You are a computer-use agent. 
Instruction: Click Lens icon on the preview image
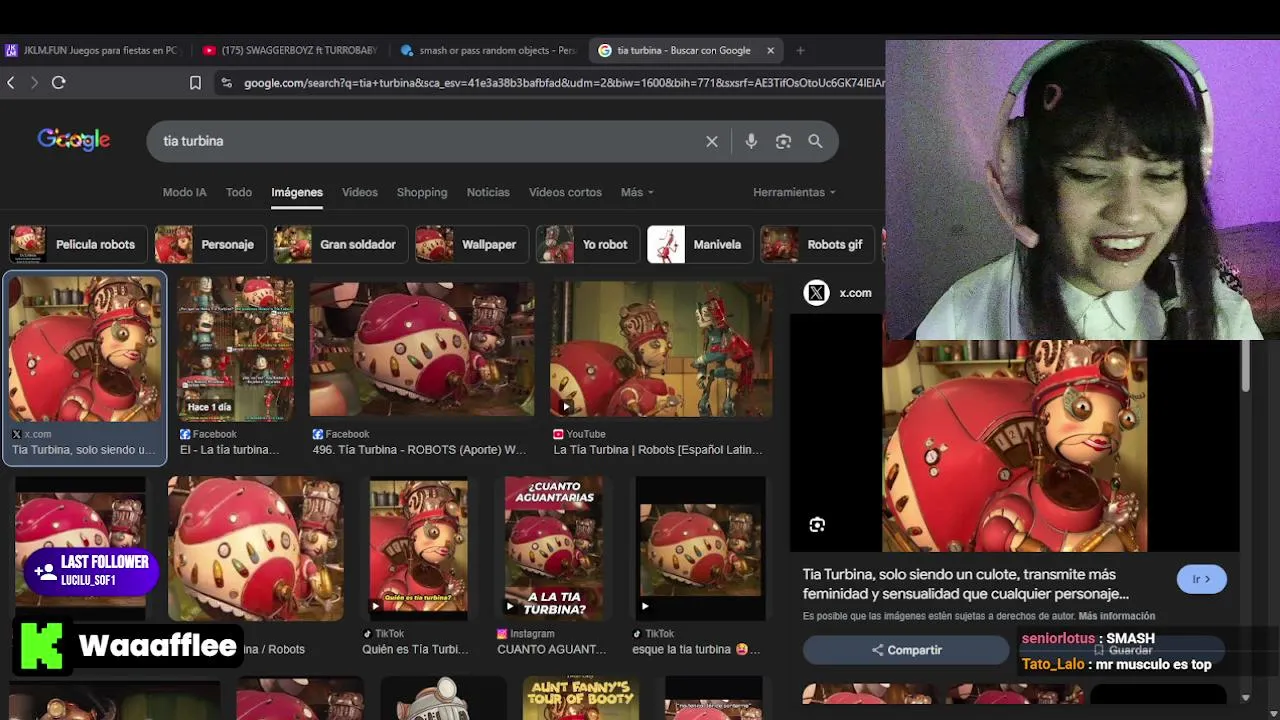817,525
